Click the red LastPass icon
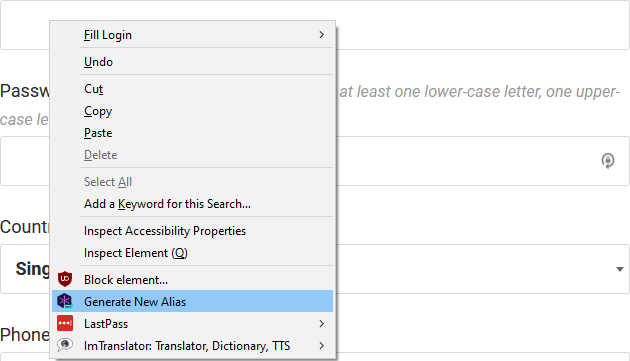The image size is (630, 361). pos(65,323)
